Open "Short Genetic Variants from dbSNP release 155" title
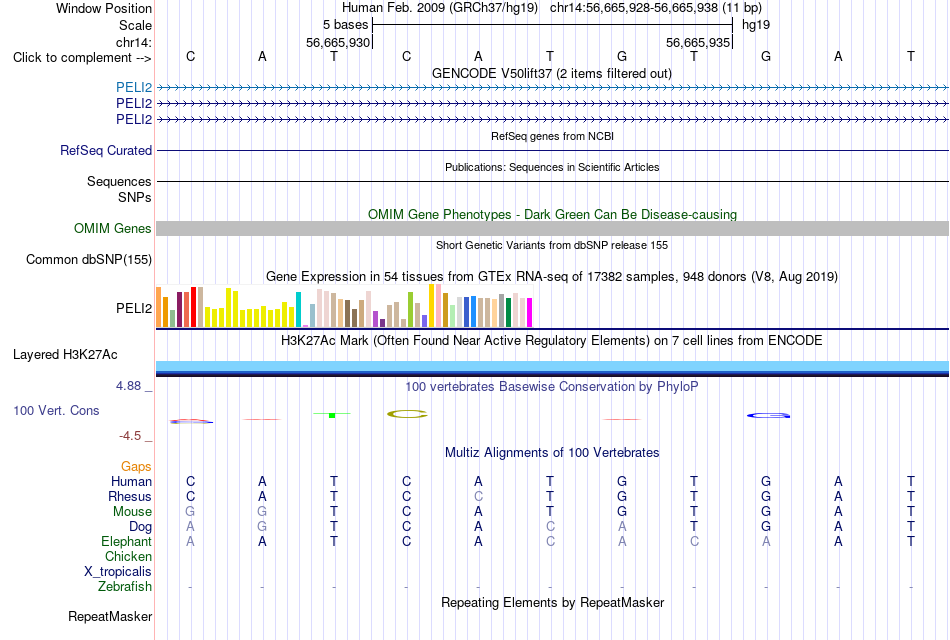950x640 pixels. pyautogui.click(x=552, y=245)
